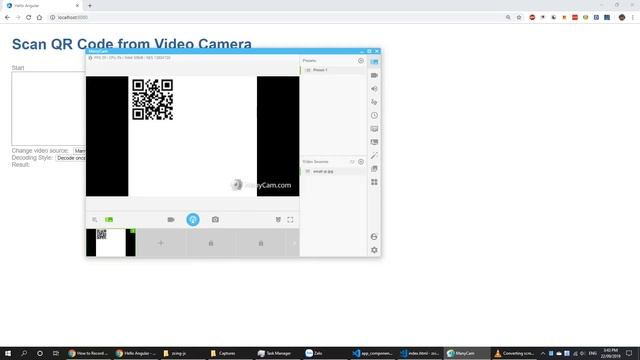Viewport: 640px width, 360px height.
Task: Bookmark this page with the star icon
Action: [519, 18]
